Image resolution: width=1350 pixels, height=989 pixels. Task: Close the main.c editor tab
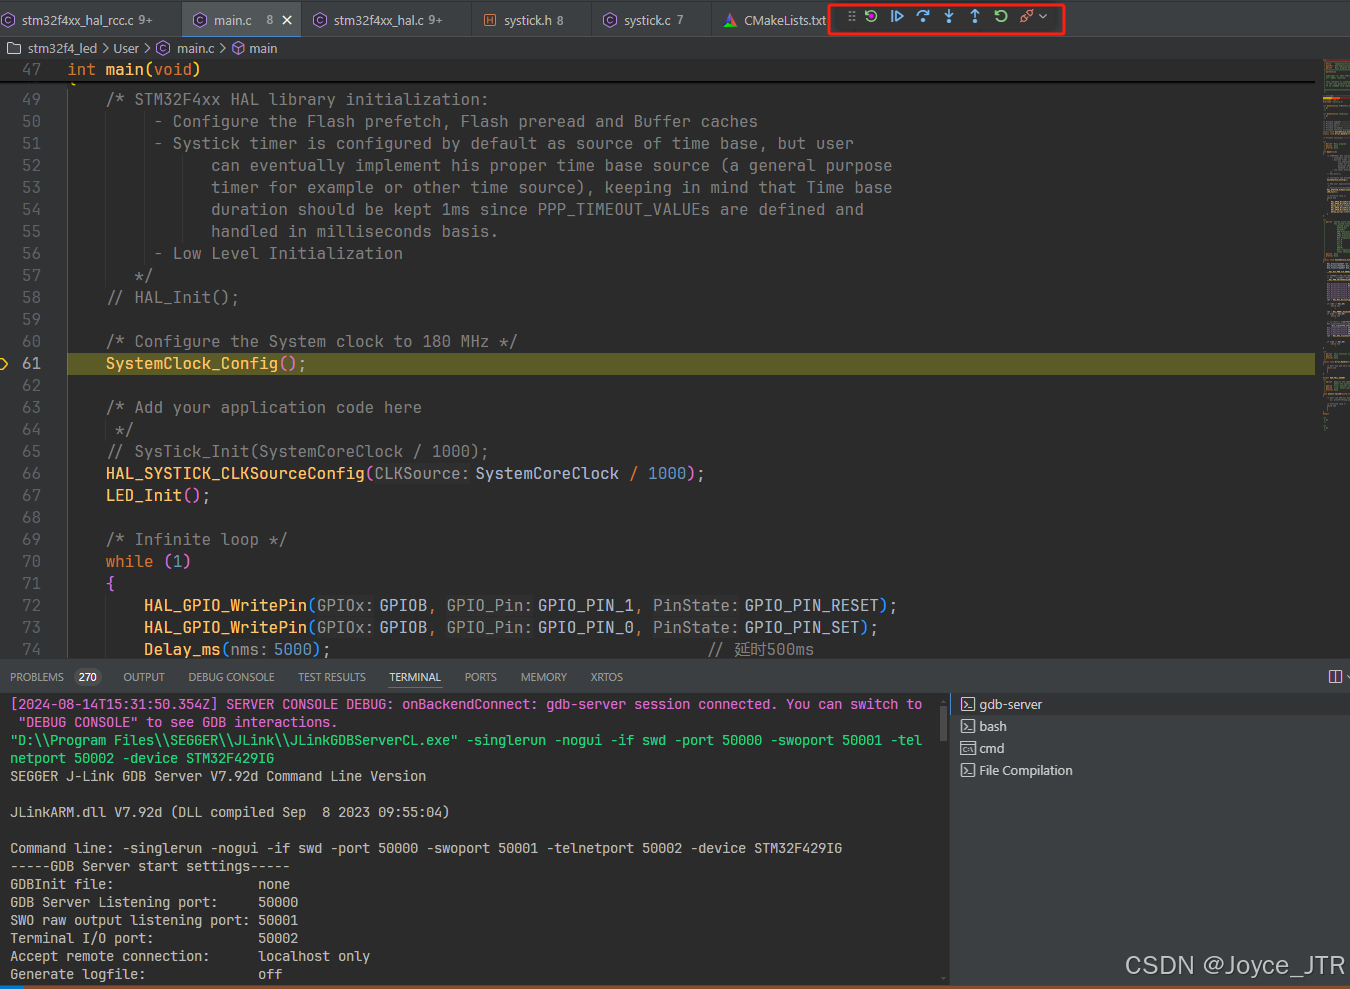pyautogui.click(x=287, y=20)
